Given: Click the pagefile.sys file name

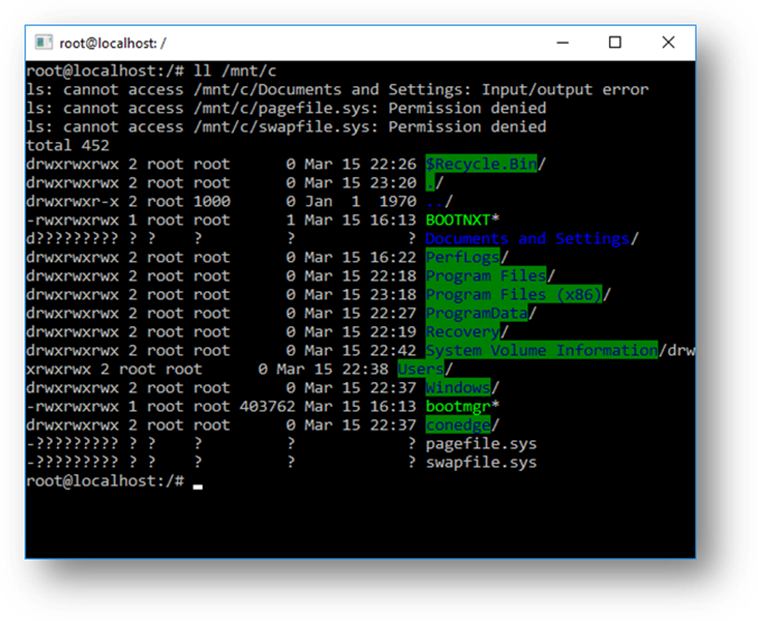Looking at the screenshot, I should pyautogui.click(x=481, y=444).
